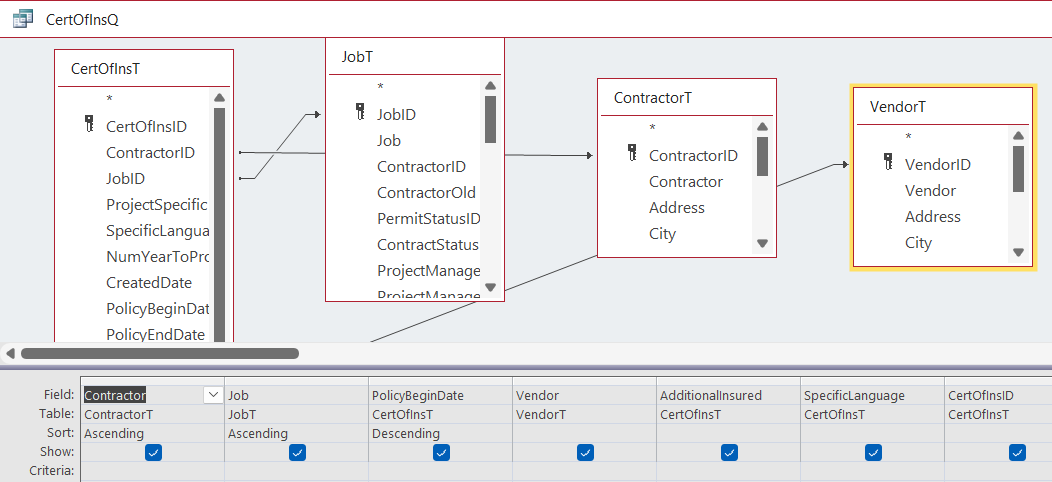Click the VendorT table cell under Vendor
This screenshot has width=1052, height=482.
pos(584,415)
